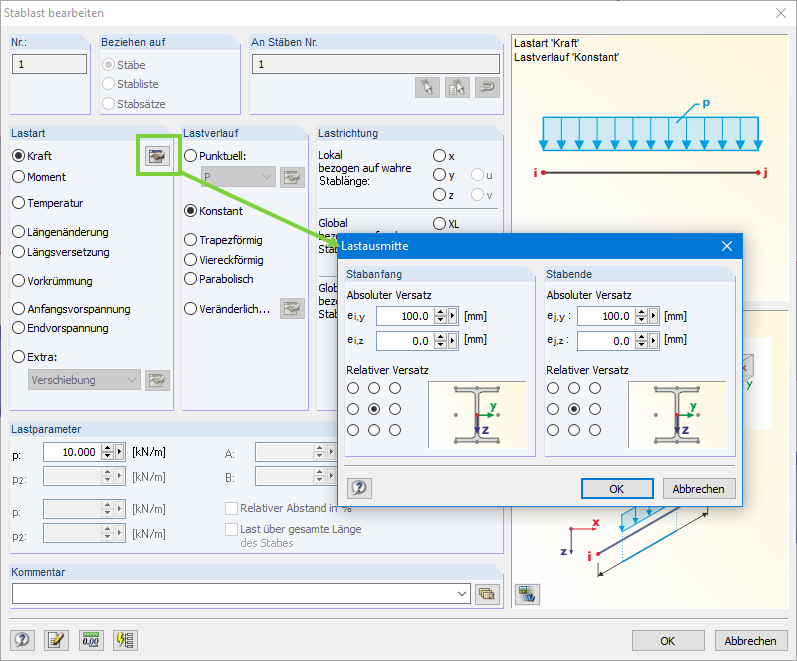
Task: Click the Stabanfang cross-section offset diagram
Action: pyautogui.click(x=477, y=415)
